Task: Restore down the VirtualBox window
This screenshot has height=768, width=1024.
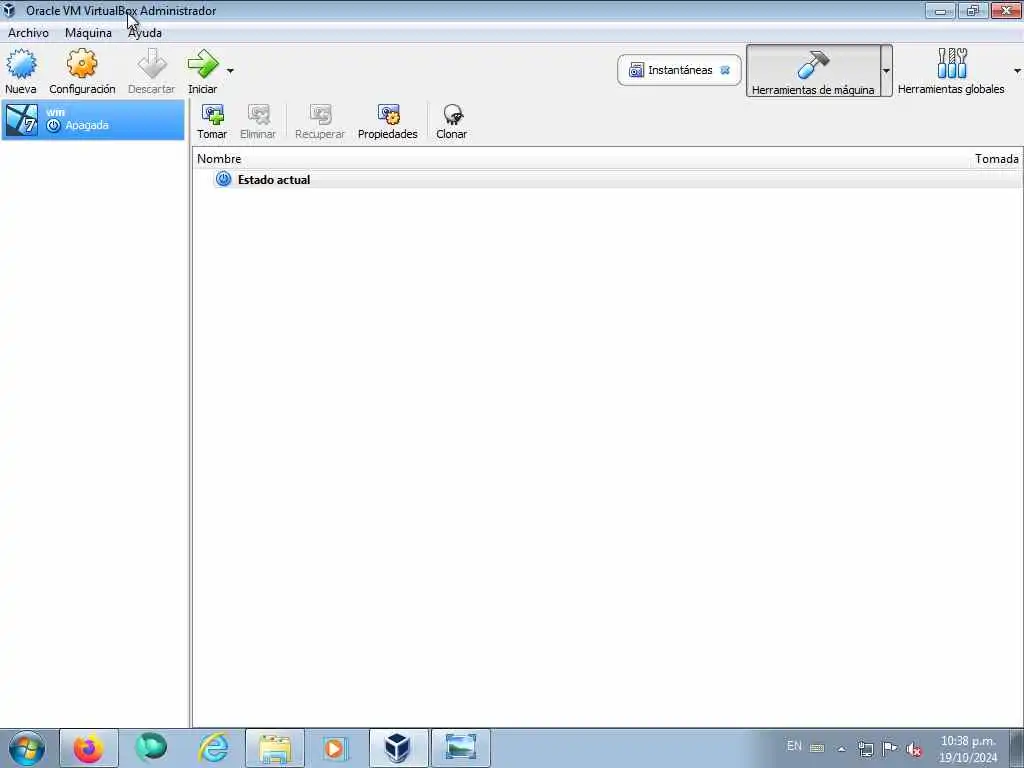Action: 972,10
